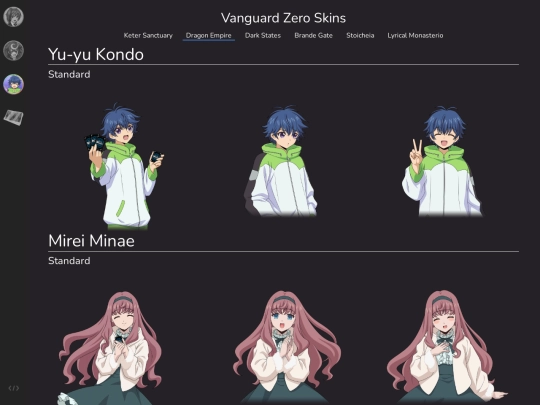Select Yu-yu Kondo neutral pose skin
This screenshot has width=540, height=405.
pos(281,161)
